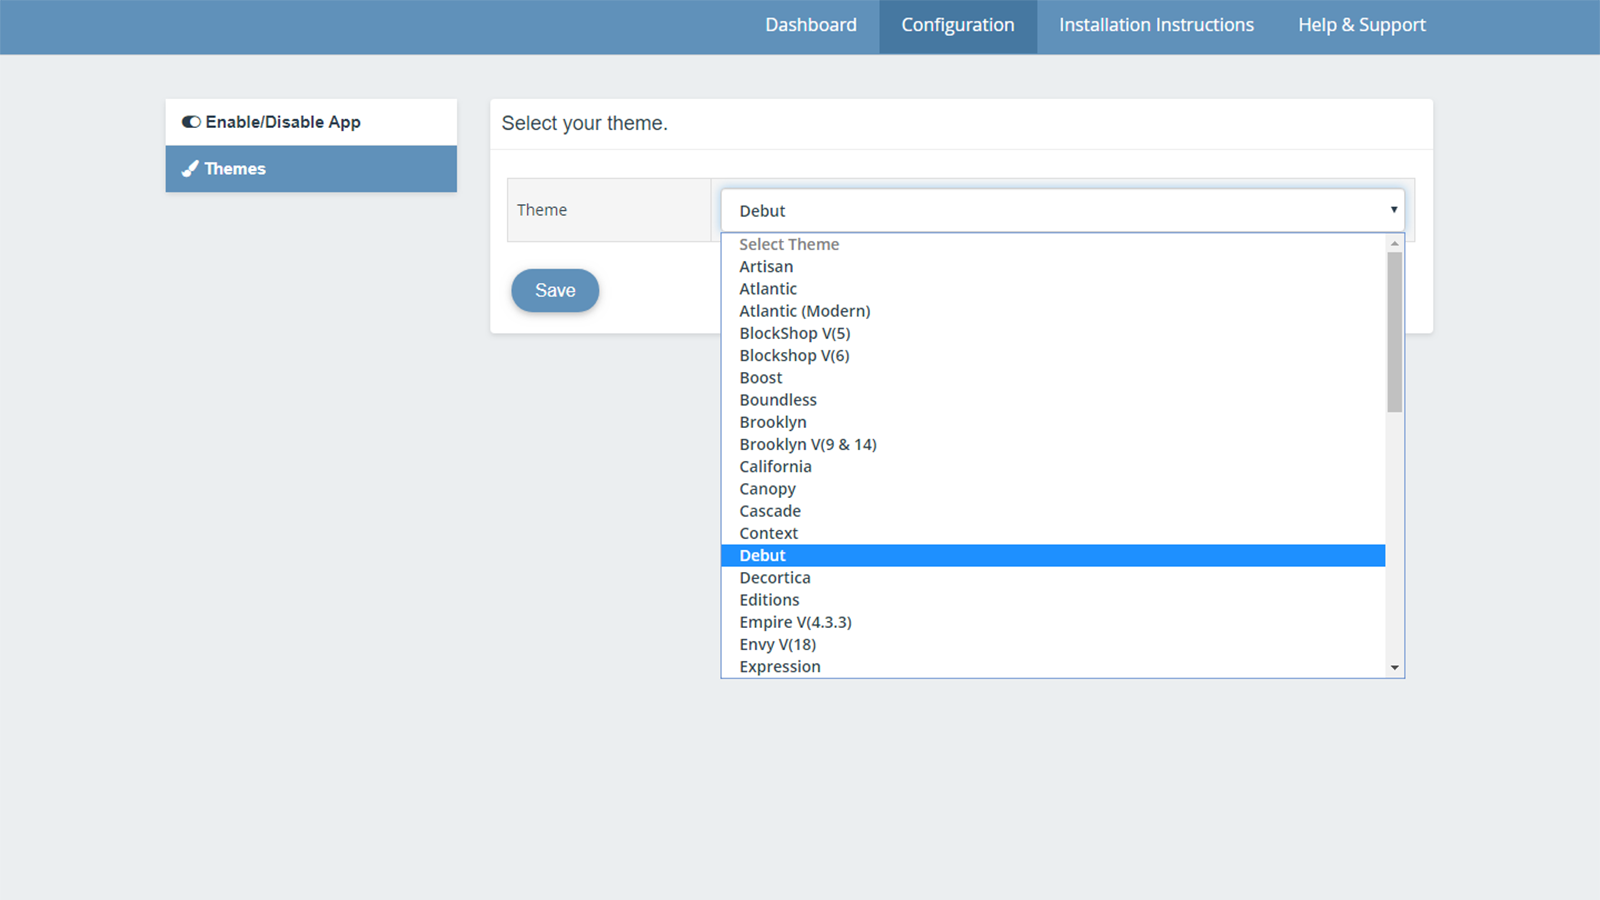Go to Help & Support

pyautogui.click(x=1362, y=26)
